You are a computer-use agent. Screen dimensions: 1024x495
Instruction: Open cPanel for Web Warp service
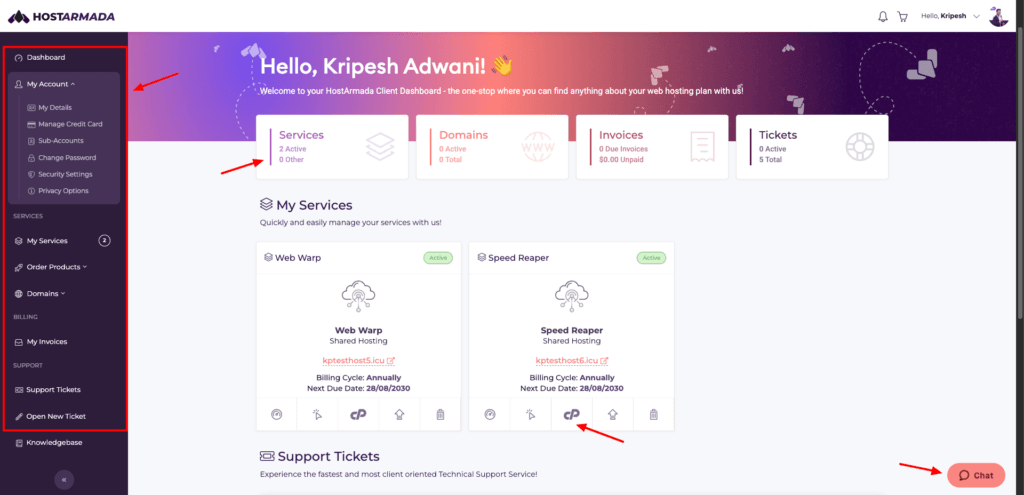(359, 414)
